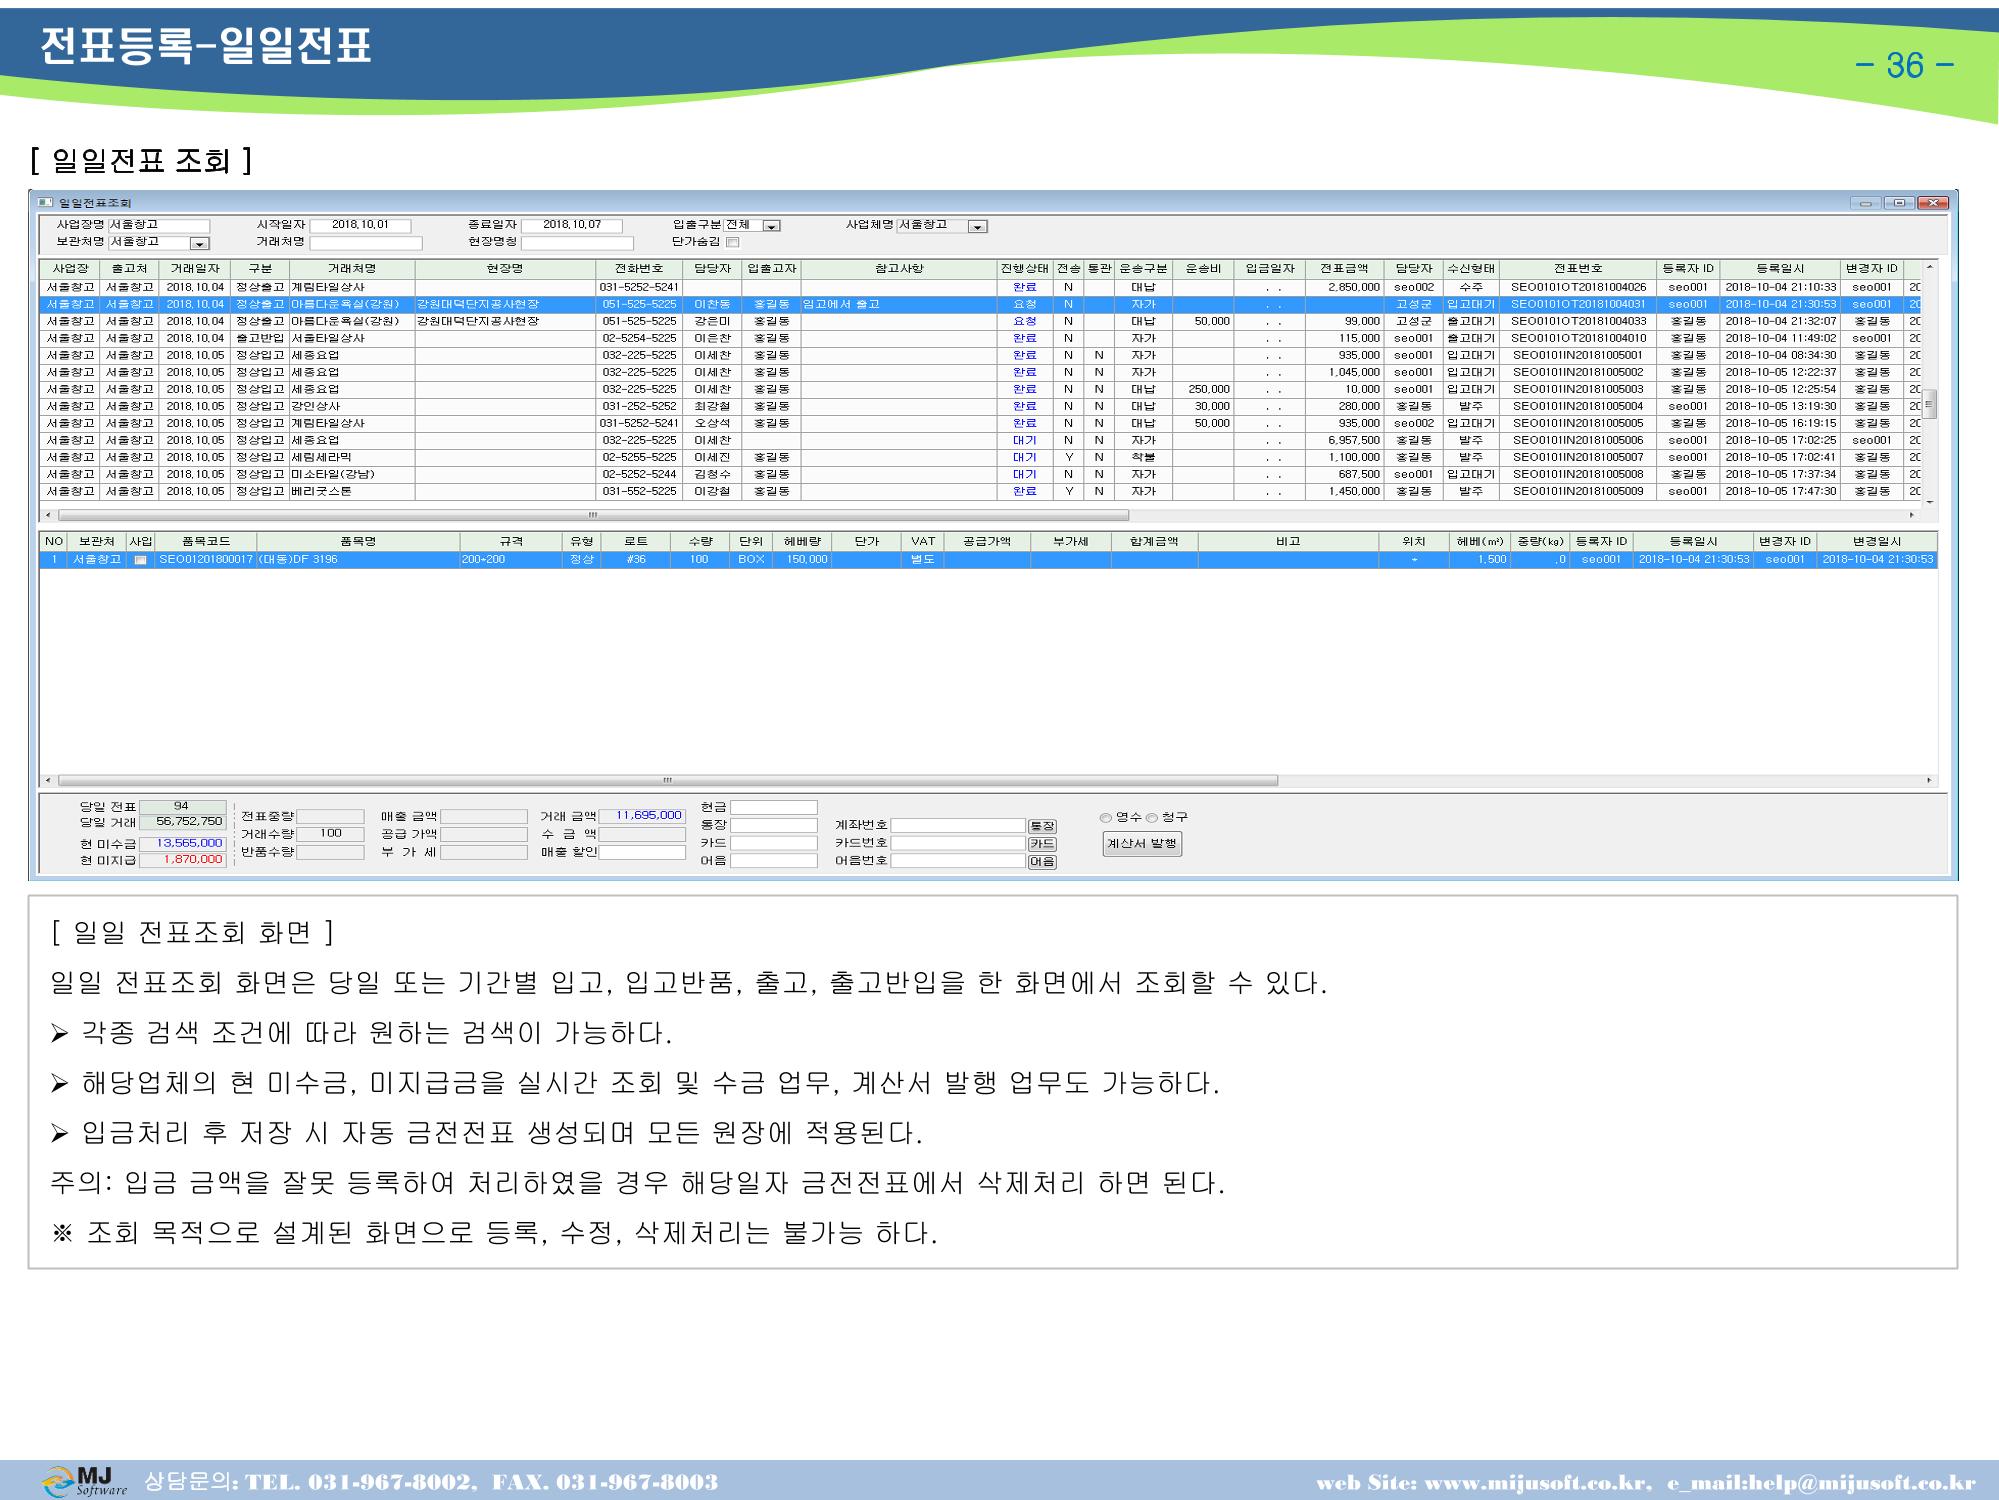Screen dimensions: 1999x1500
Task: Click the 계좌번호 input field
Action: point(958,826)
